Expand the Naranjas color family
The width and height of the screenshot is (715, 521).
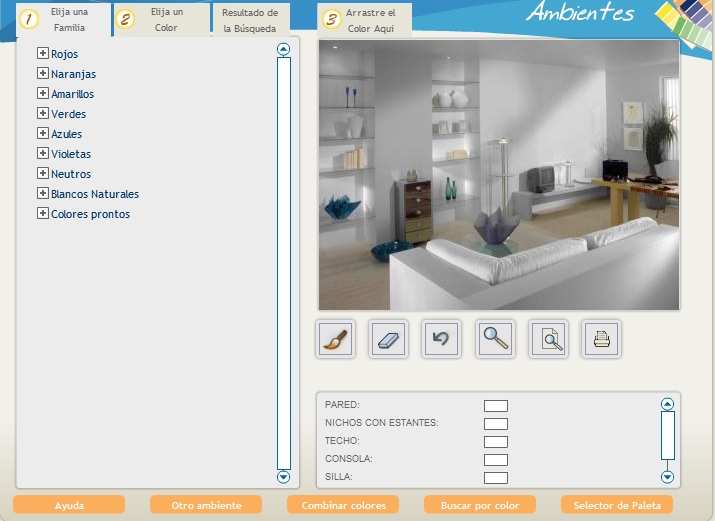click(42, 73)
